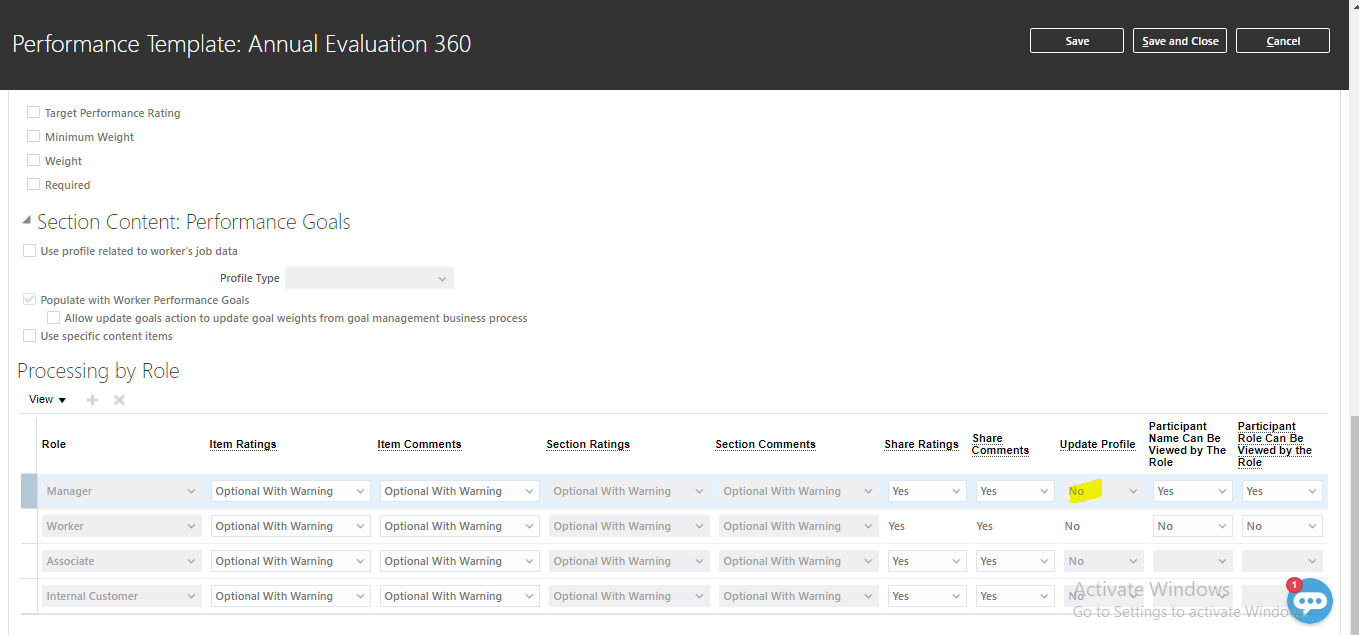Check Use profile related to worker's job data
Image resolution: width=1359 pixels, height=635 pixels.
29,250
